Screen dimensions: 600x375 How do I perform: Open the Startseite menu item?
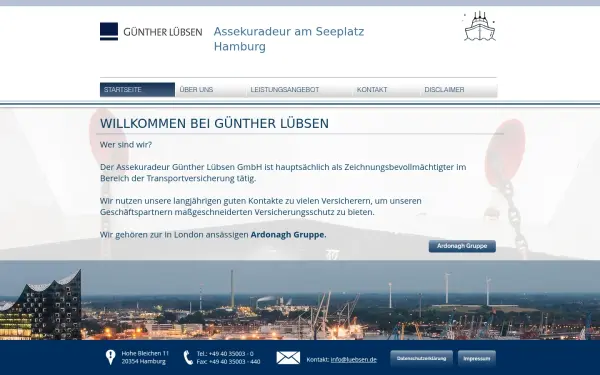pyautogui.click(x=137, y=90)
